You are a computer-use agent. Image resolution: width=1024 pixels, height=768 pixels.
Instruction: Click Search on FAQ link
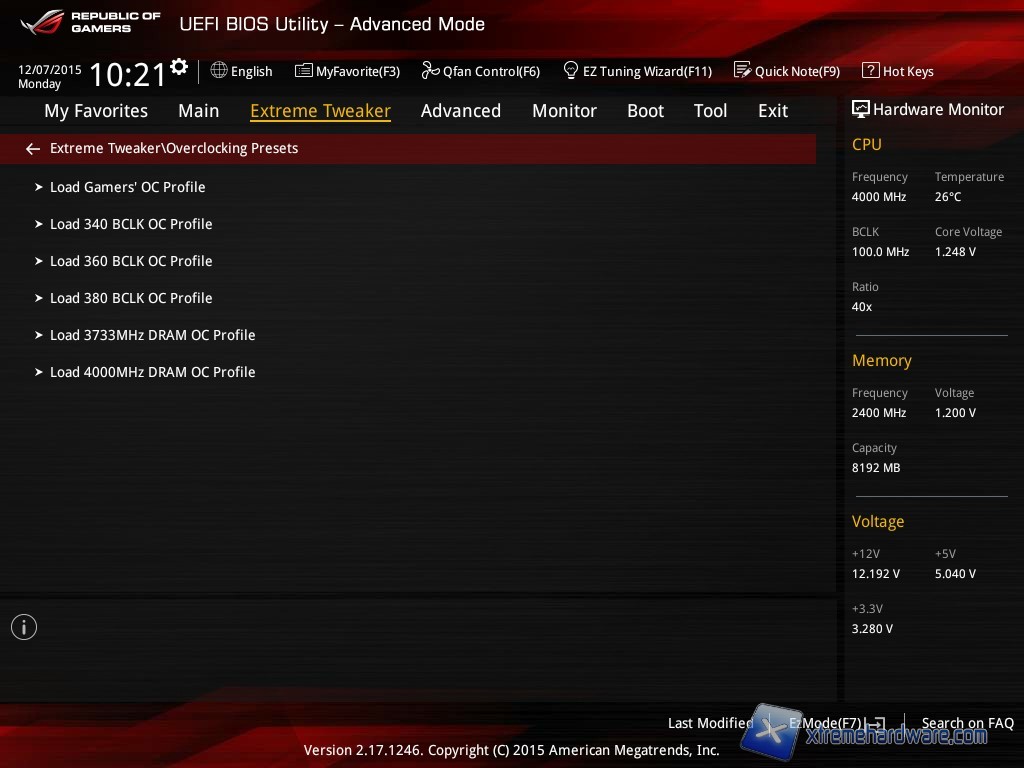tap(967, 723)
